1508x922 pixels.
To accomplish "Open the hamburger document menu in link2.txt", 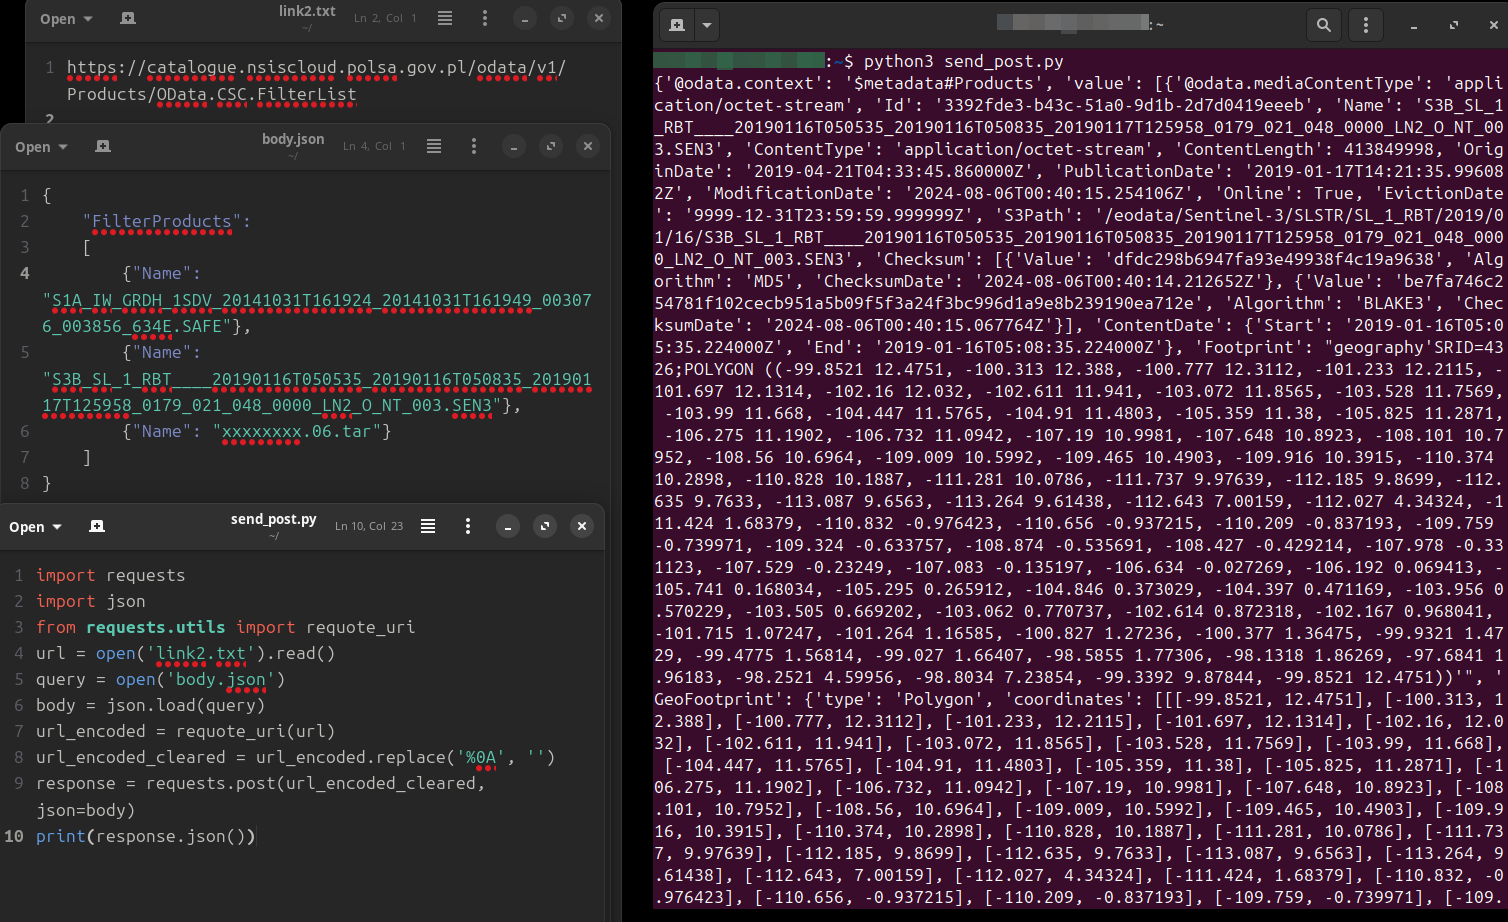I will 444,18.
